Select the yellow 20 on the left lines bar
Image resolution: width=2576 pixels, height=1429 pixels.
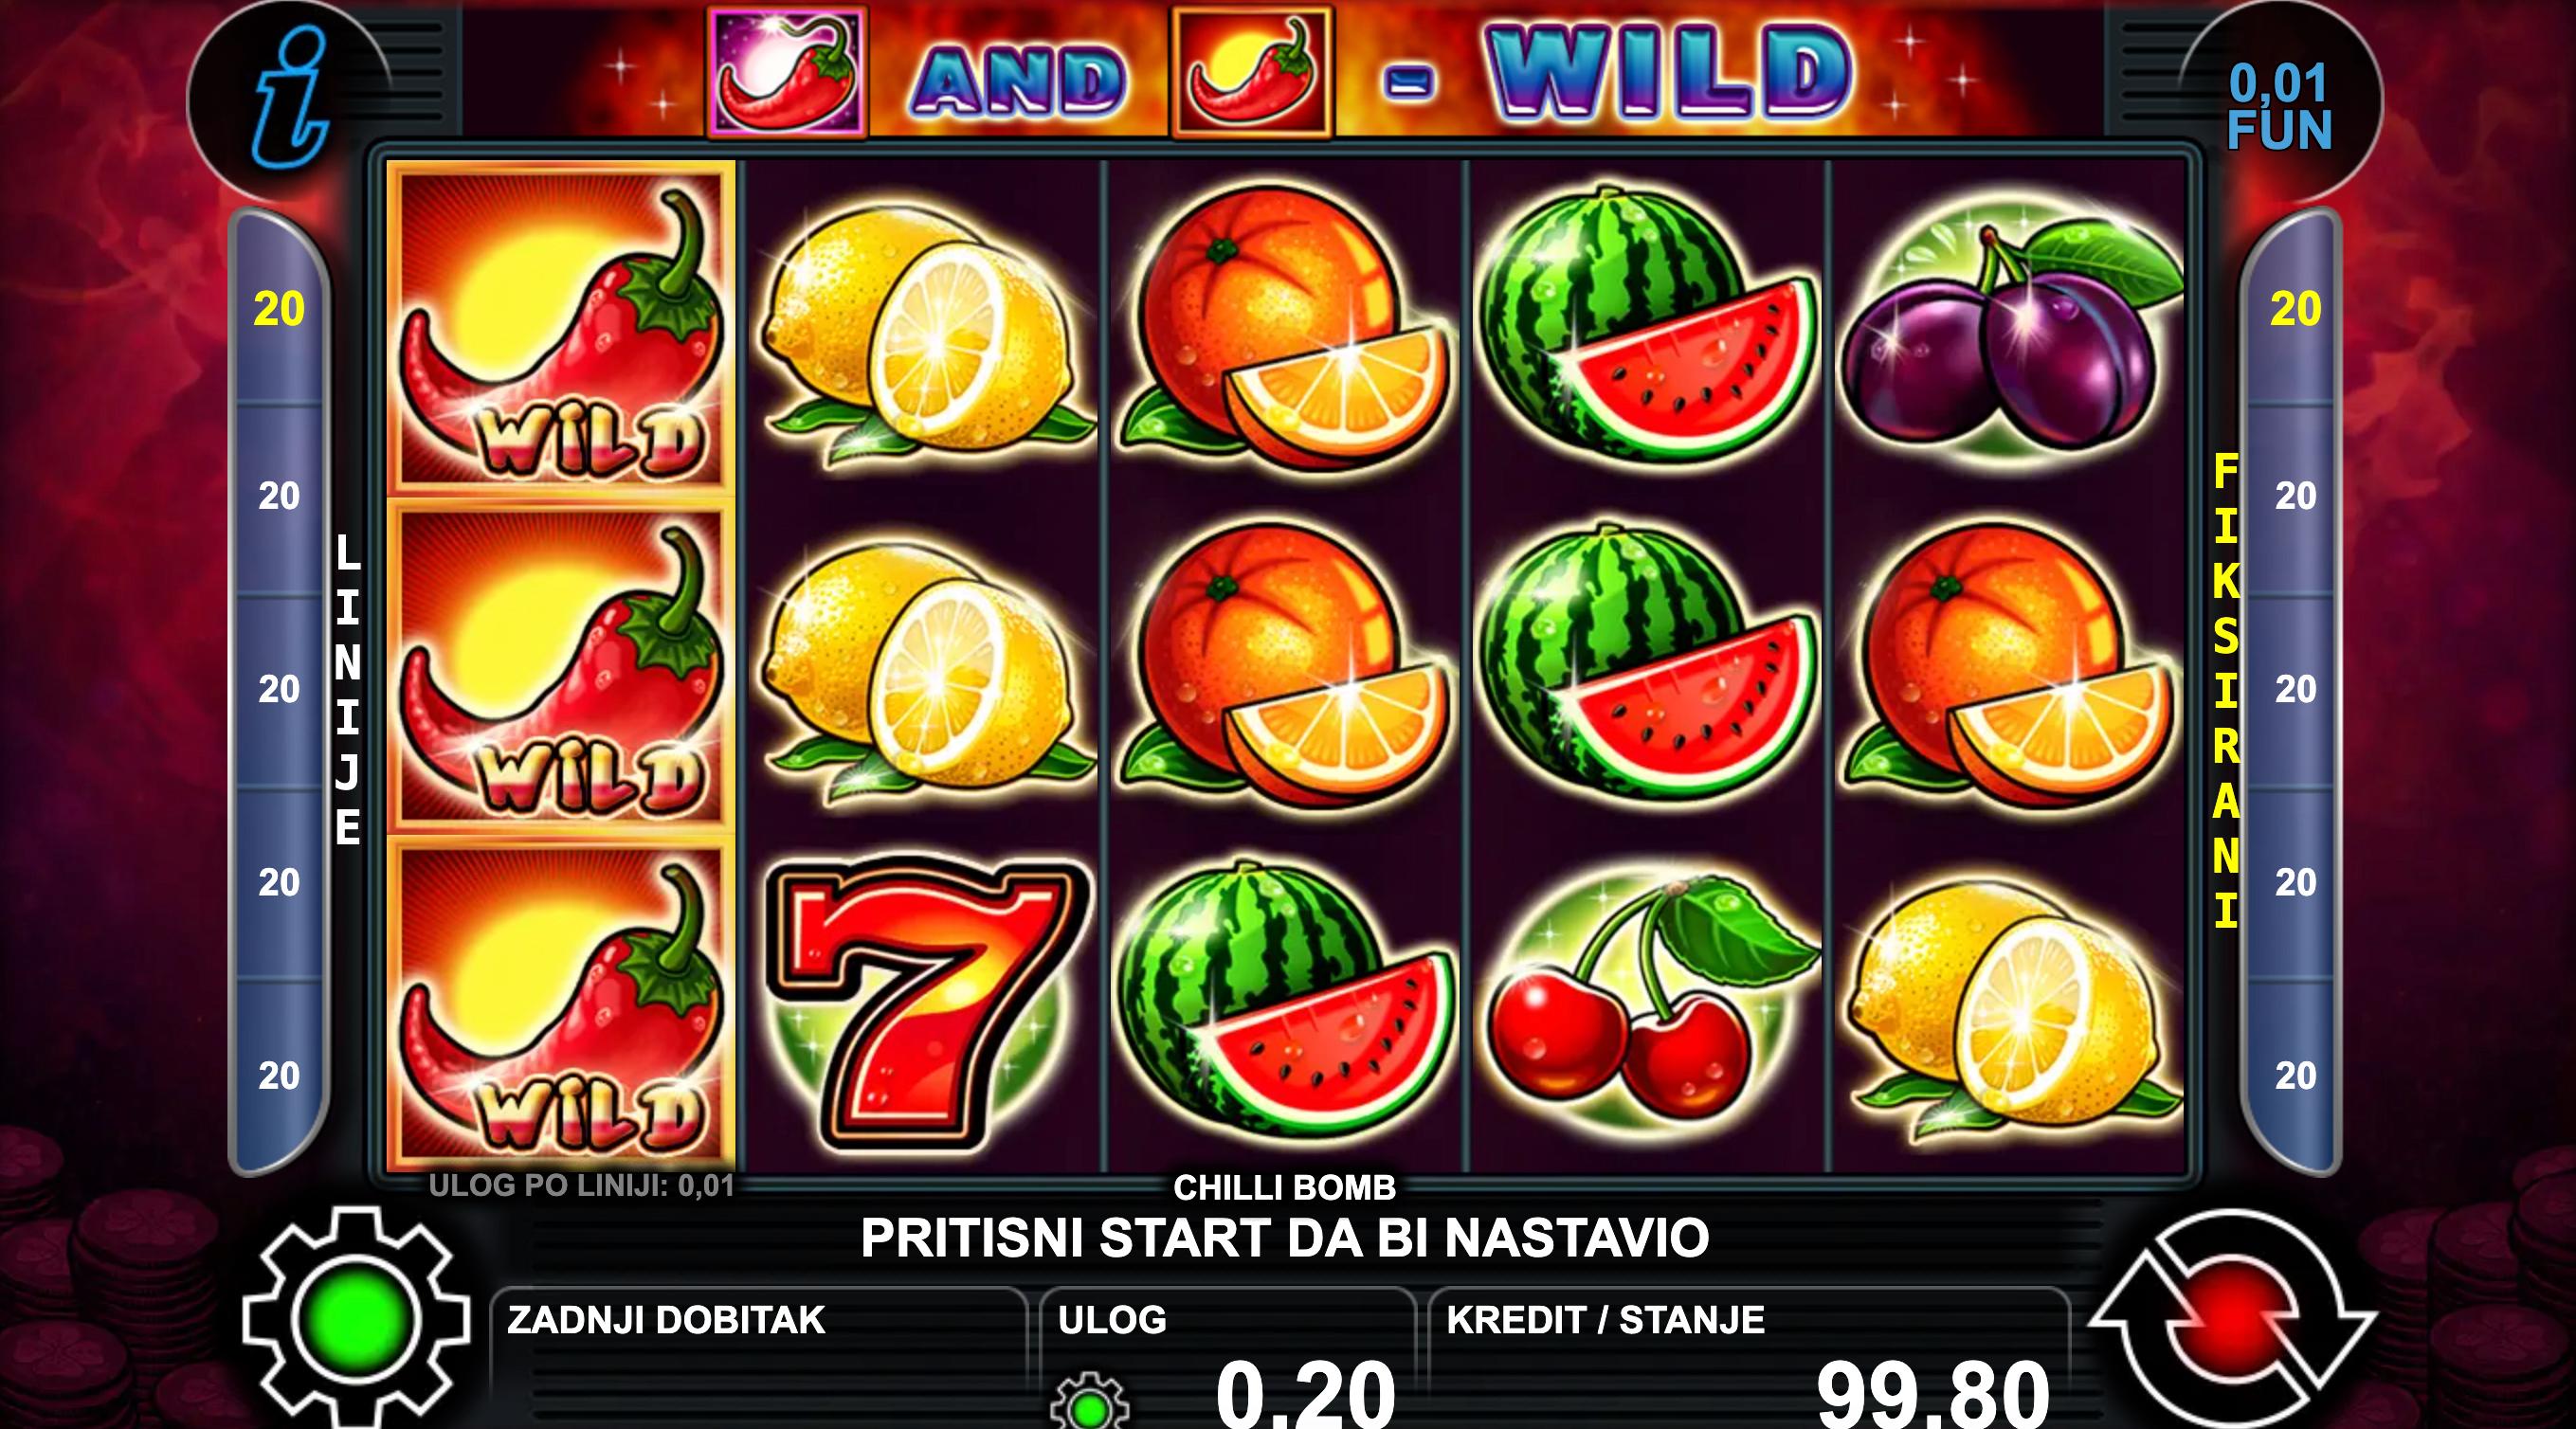click(279, 310)
